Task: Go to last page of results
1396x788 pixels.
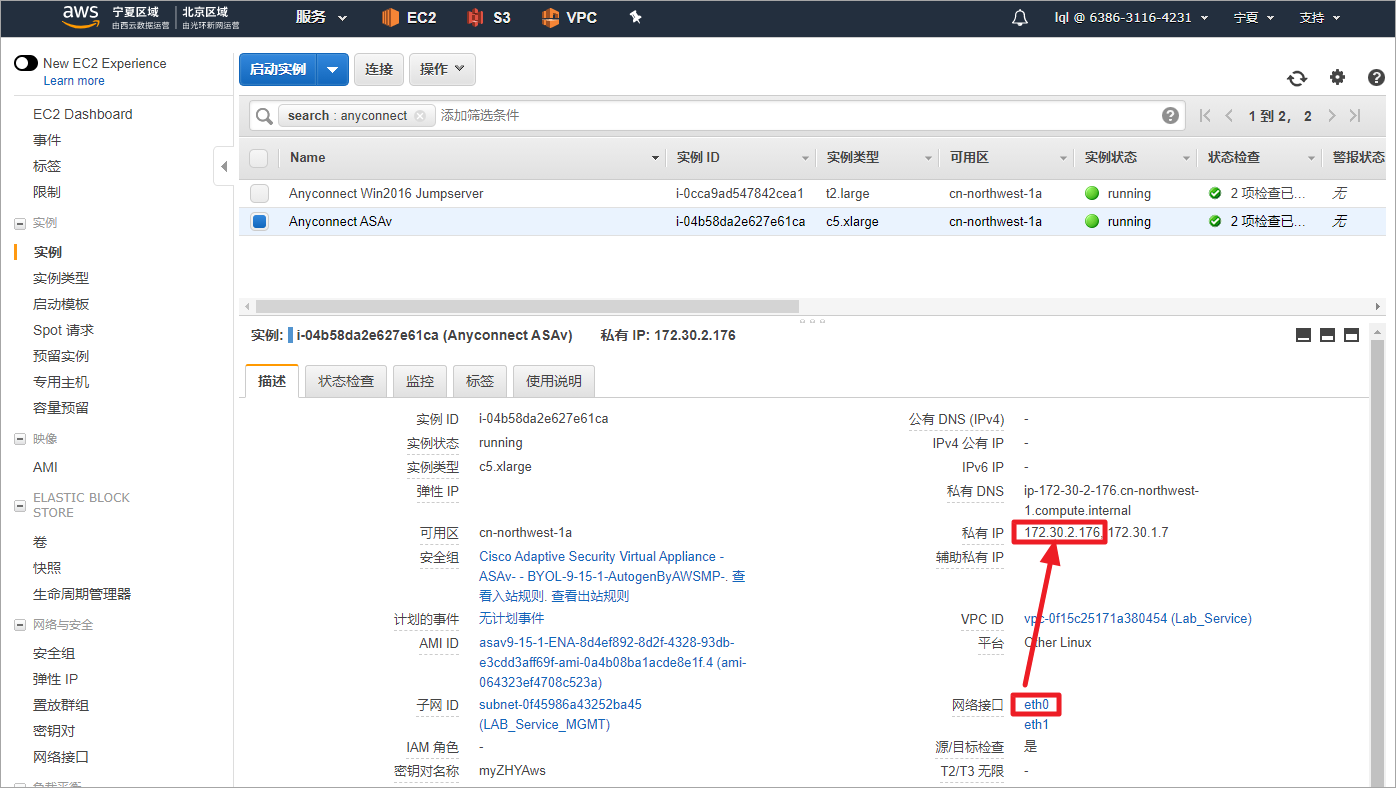Action: tap(1355, 116)
